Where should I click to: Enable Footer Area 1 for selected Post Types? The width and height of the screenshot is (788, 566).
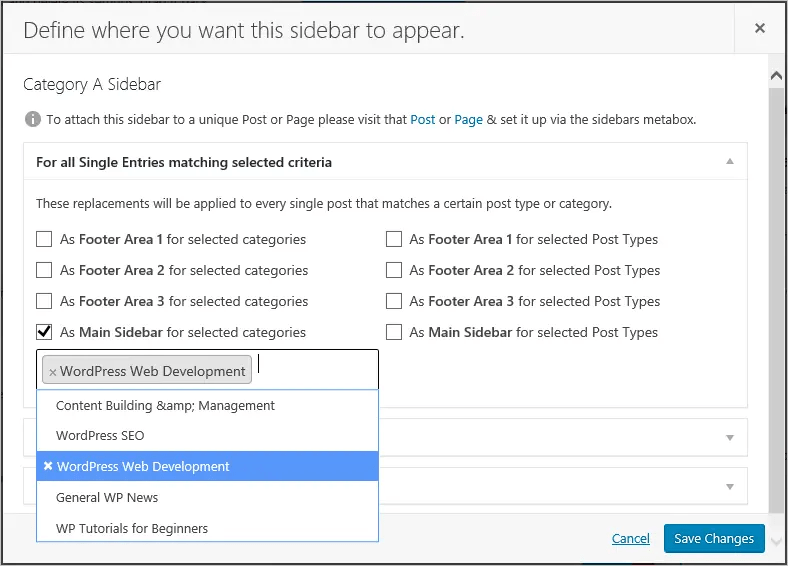point(393,239)
